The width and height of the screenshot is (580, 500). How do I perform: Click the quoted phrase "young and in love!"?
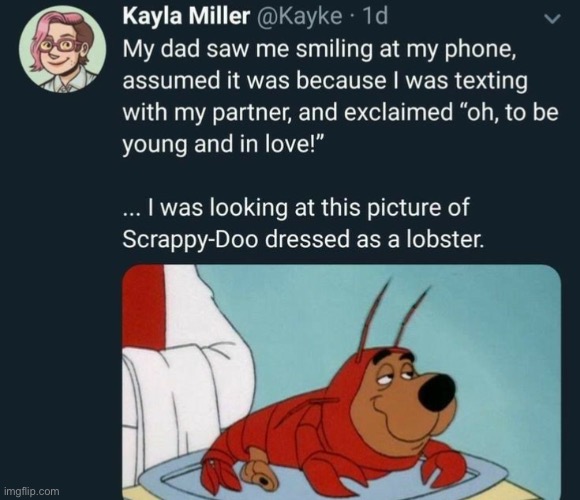223,144
